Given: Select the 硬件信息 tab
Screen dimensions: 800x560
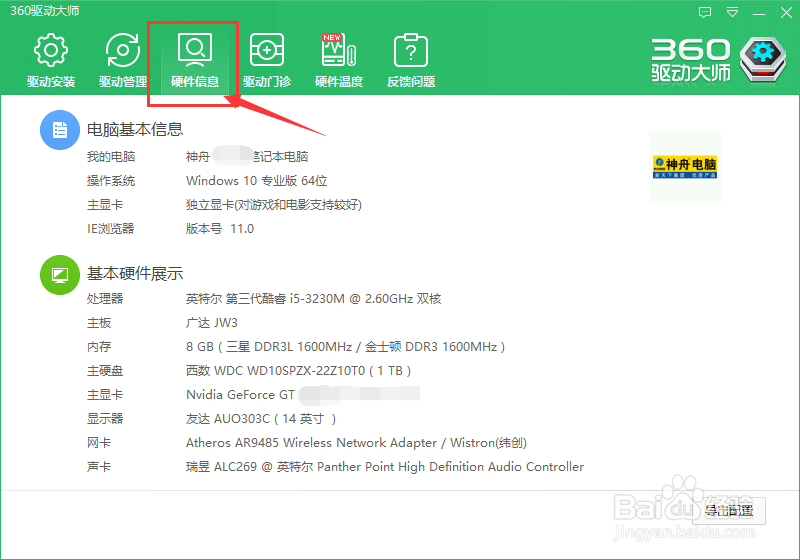Looking at the screenshot, I should (195, 60).
